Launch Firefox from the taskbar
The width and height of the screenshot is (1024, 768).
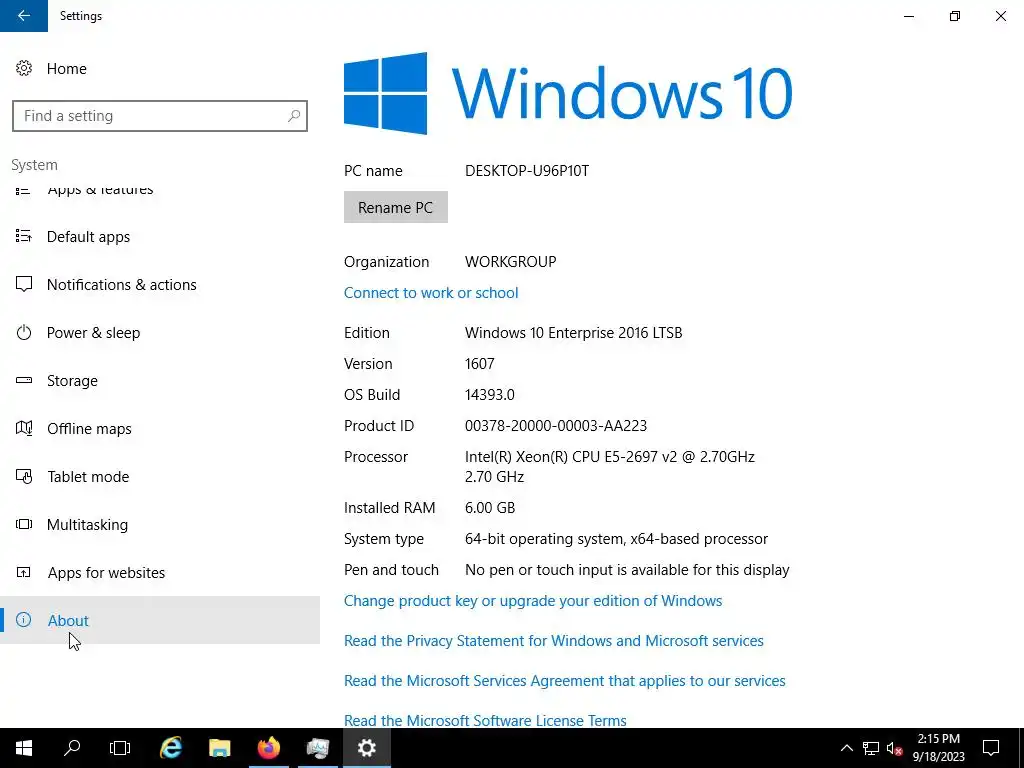click(268, 748)
